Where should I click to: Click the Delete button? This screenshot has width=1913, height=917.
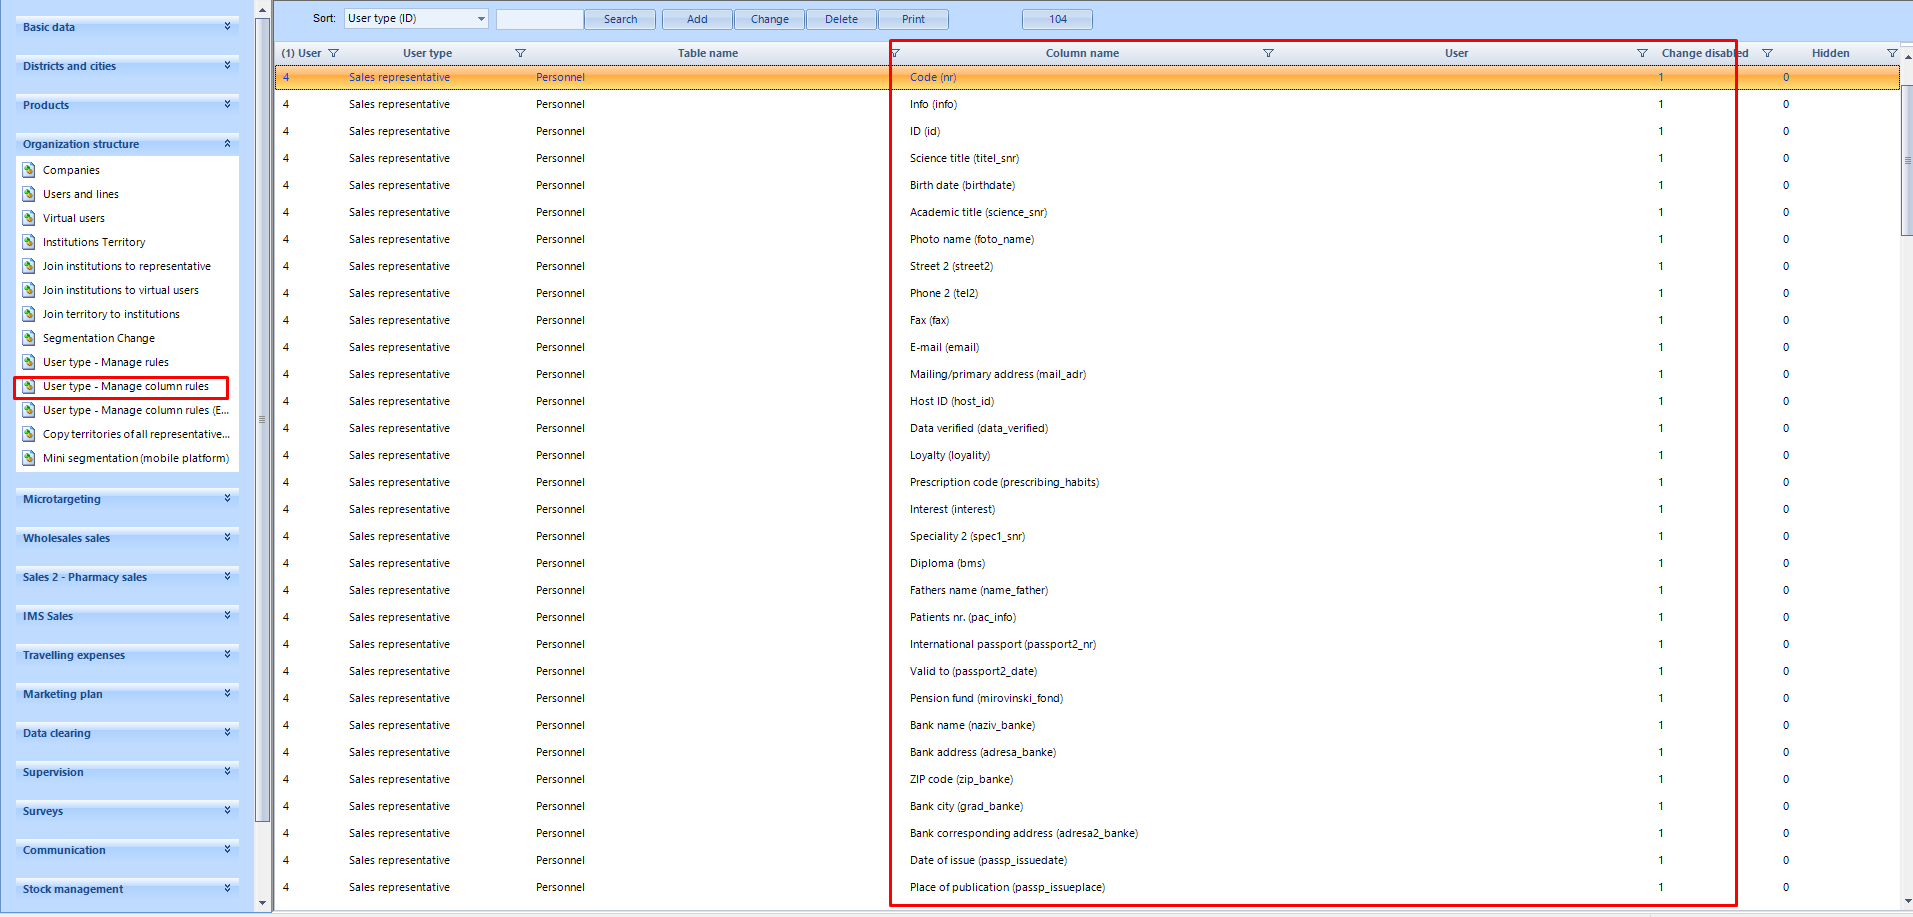[841, 19]
